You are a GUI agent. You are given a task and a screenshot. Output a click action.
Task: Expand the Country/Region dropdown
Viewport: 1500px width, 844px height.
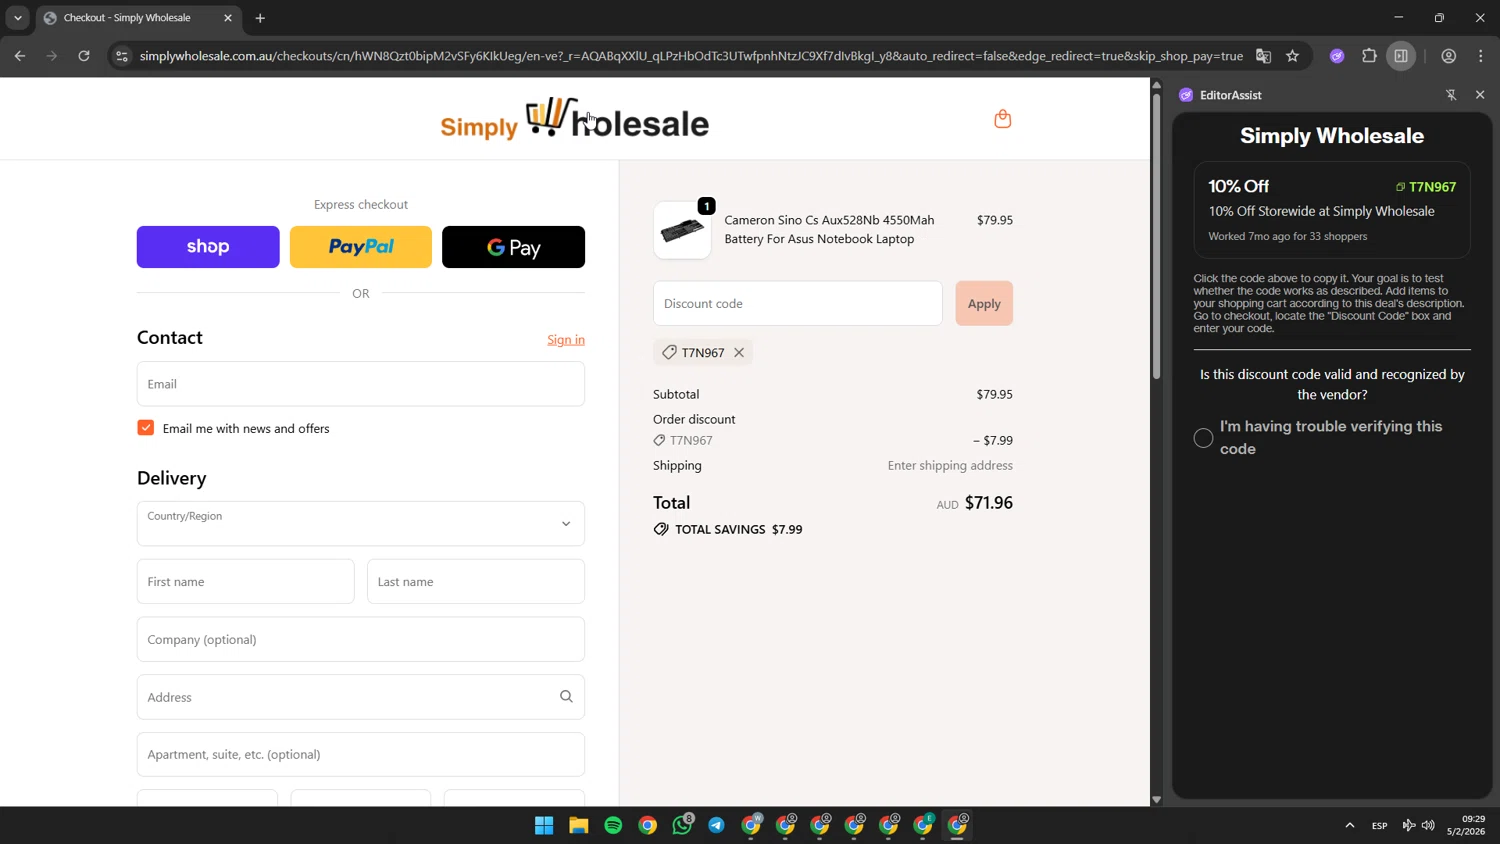(x=361, y=524)
